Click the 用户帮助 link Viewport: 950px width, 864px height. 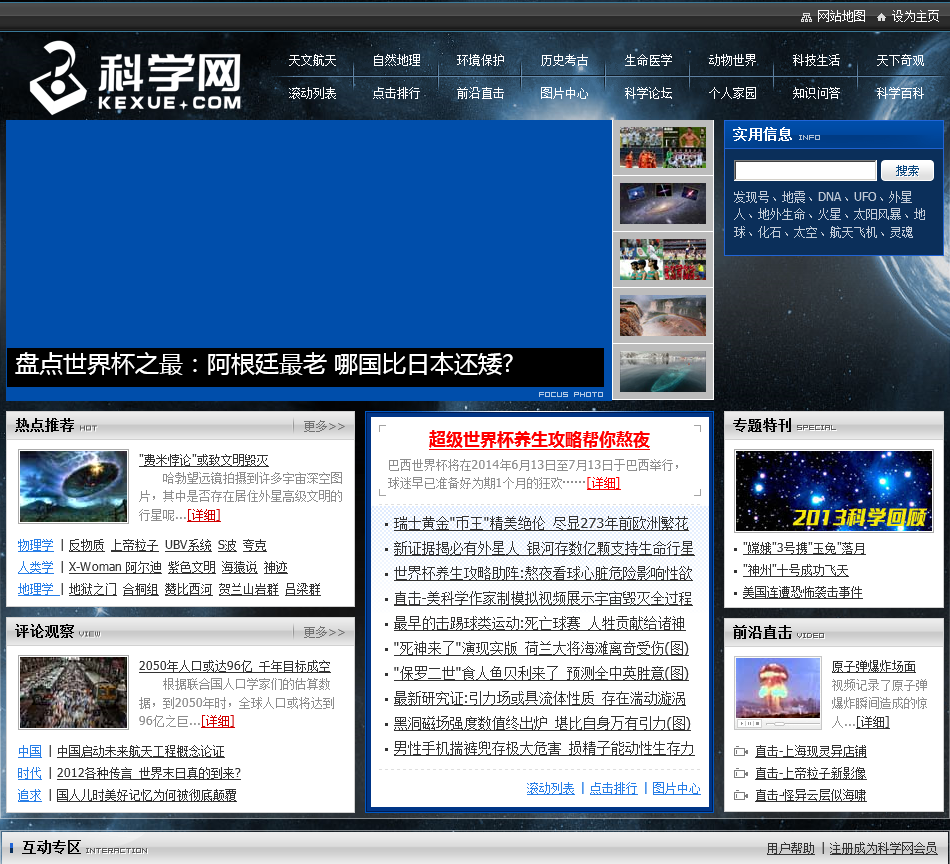click(791, 848)
